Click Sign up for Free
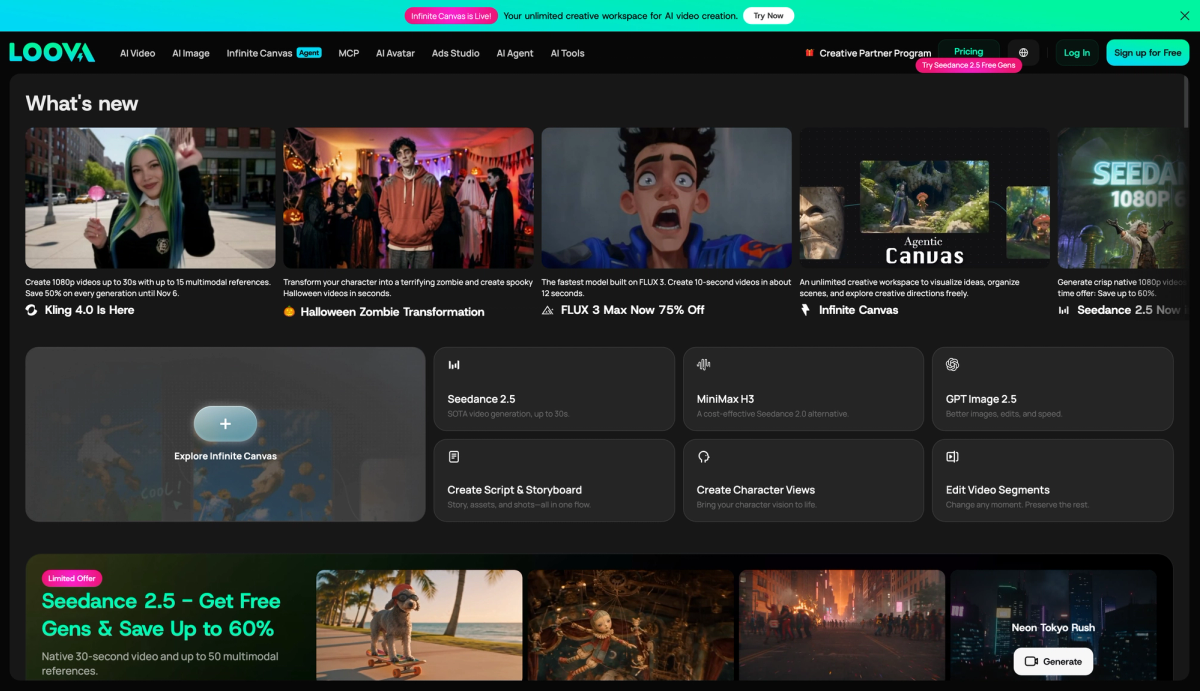The width and height of the screenshot is (1200, 691). pos(1147,53)
